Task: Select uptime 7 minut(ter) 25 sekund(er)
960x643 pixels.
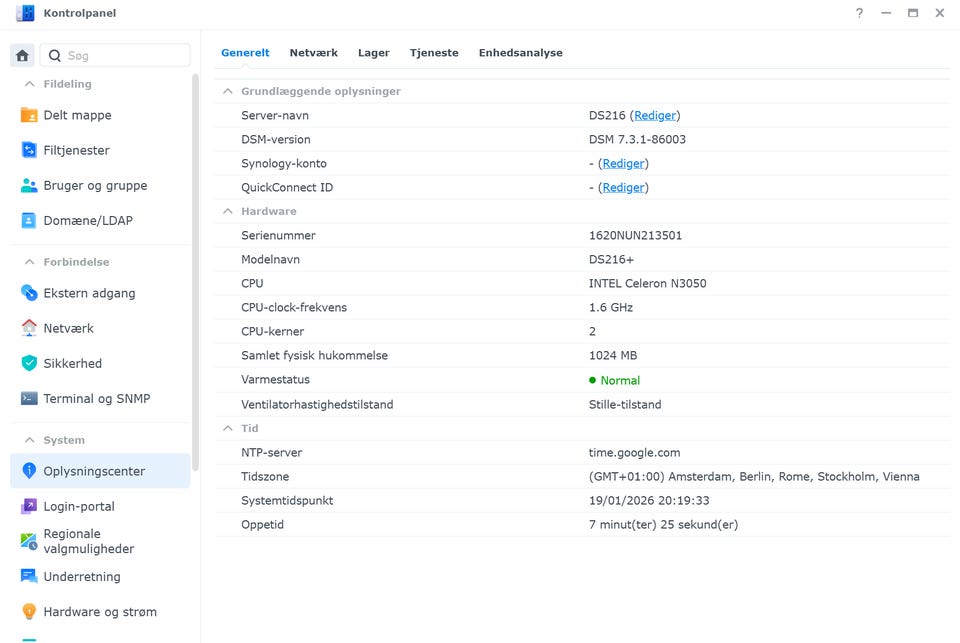Action: [x=664, y=525]
